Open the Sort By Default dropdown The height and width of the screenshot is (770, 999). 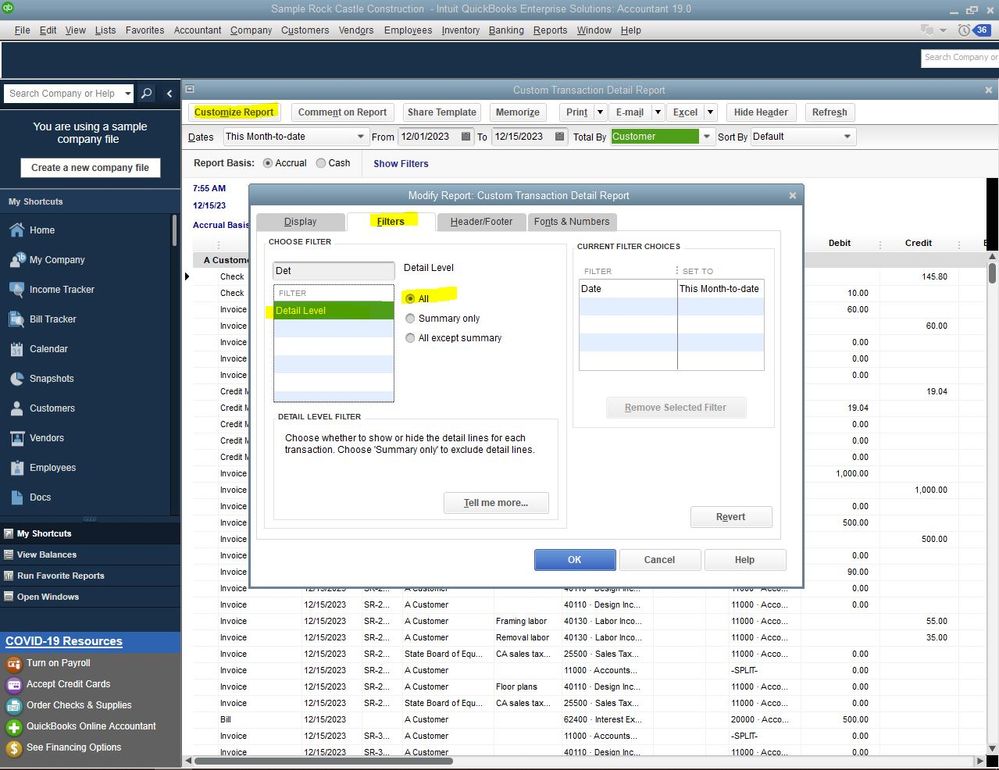(847, 136)
